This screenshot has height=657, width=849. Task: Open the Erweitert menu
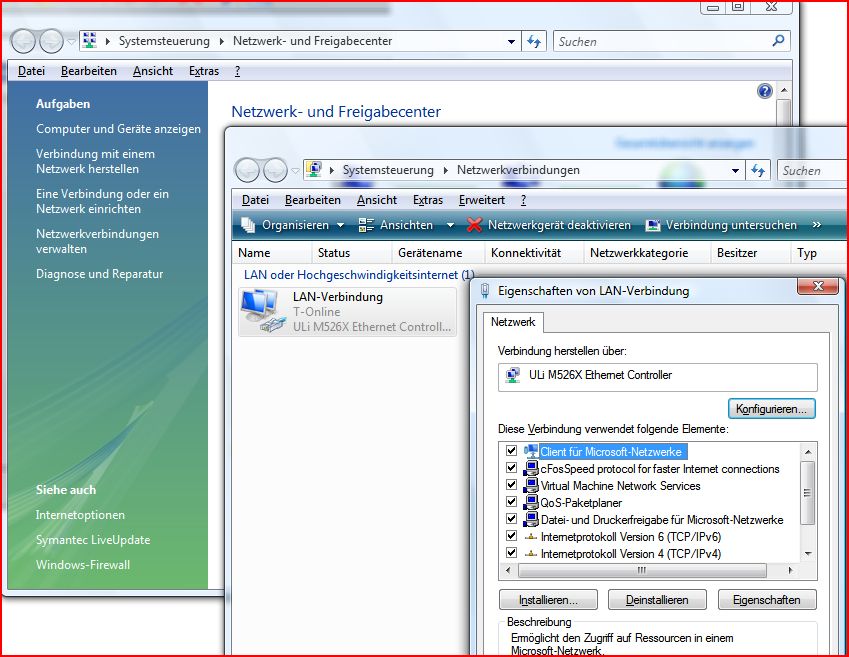tap(482, 200)
